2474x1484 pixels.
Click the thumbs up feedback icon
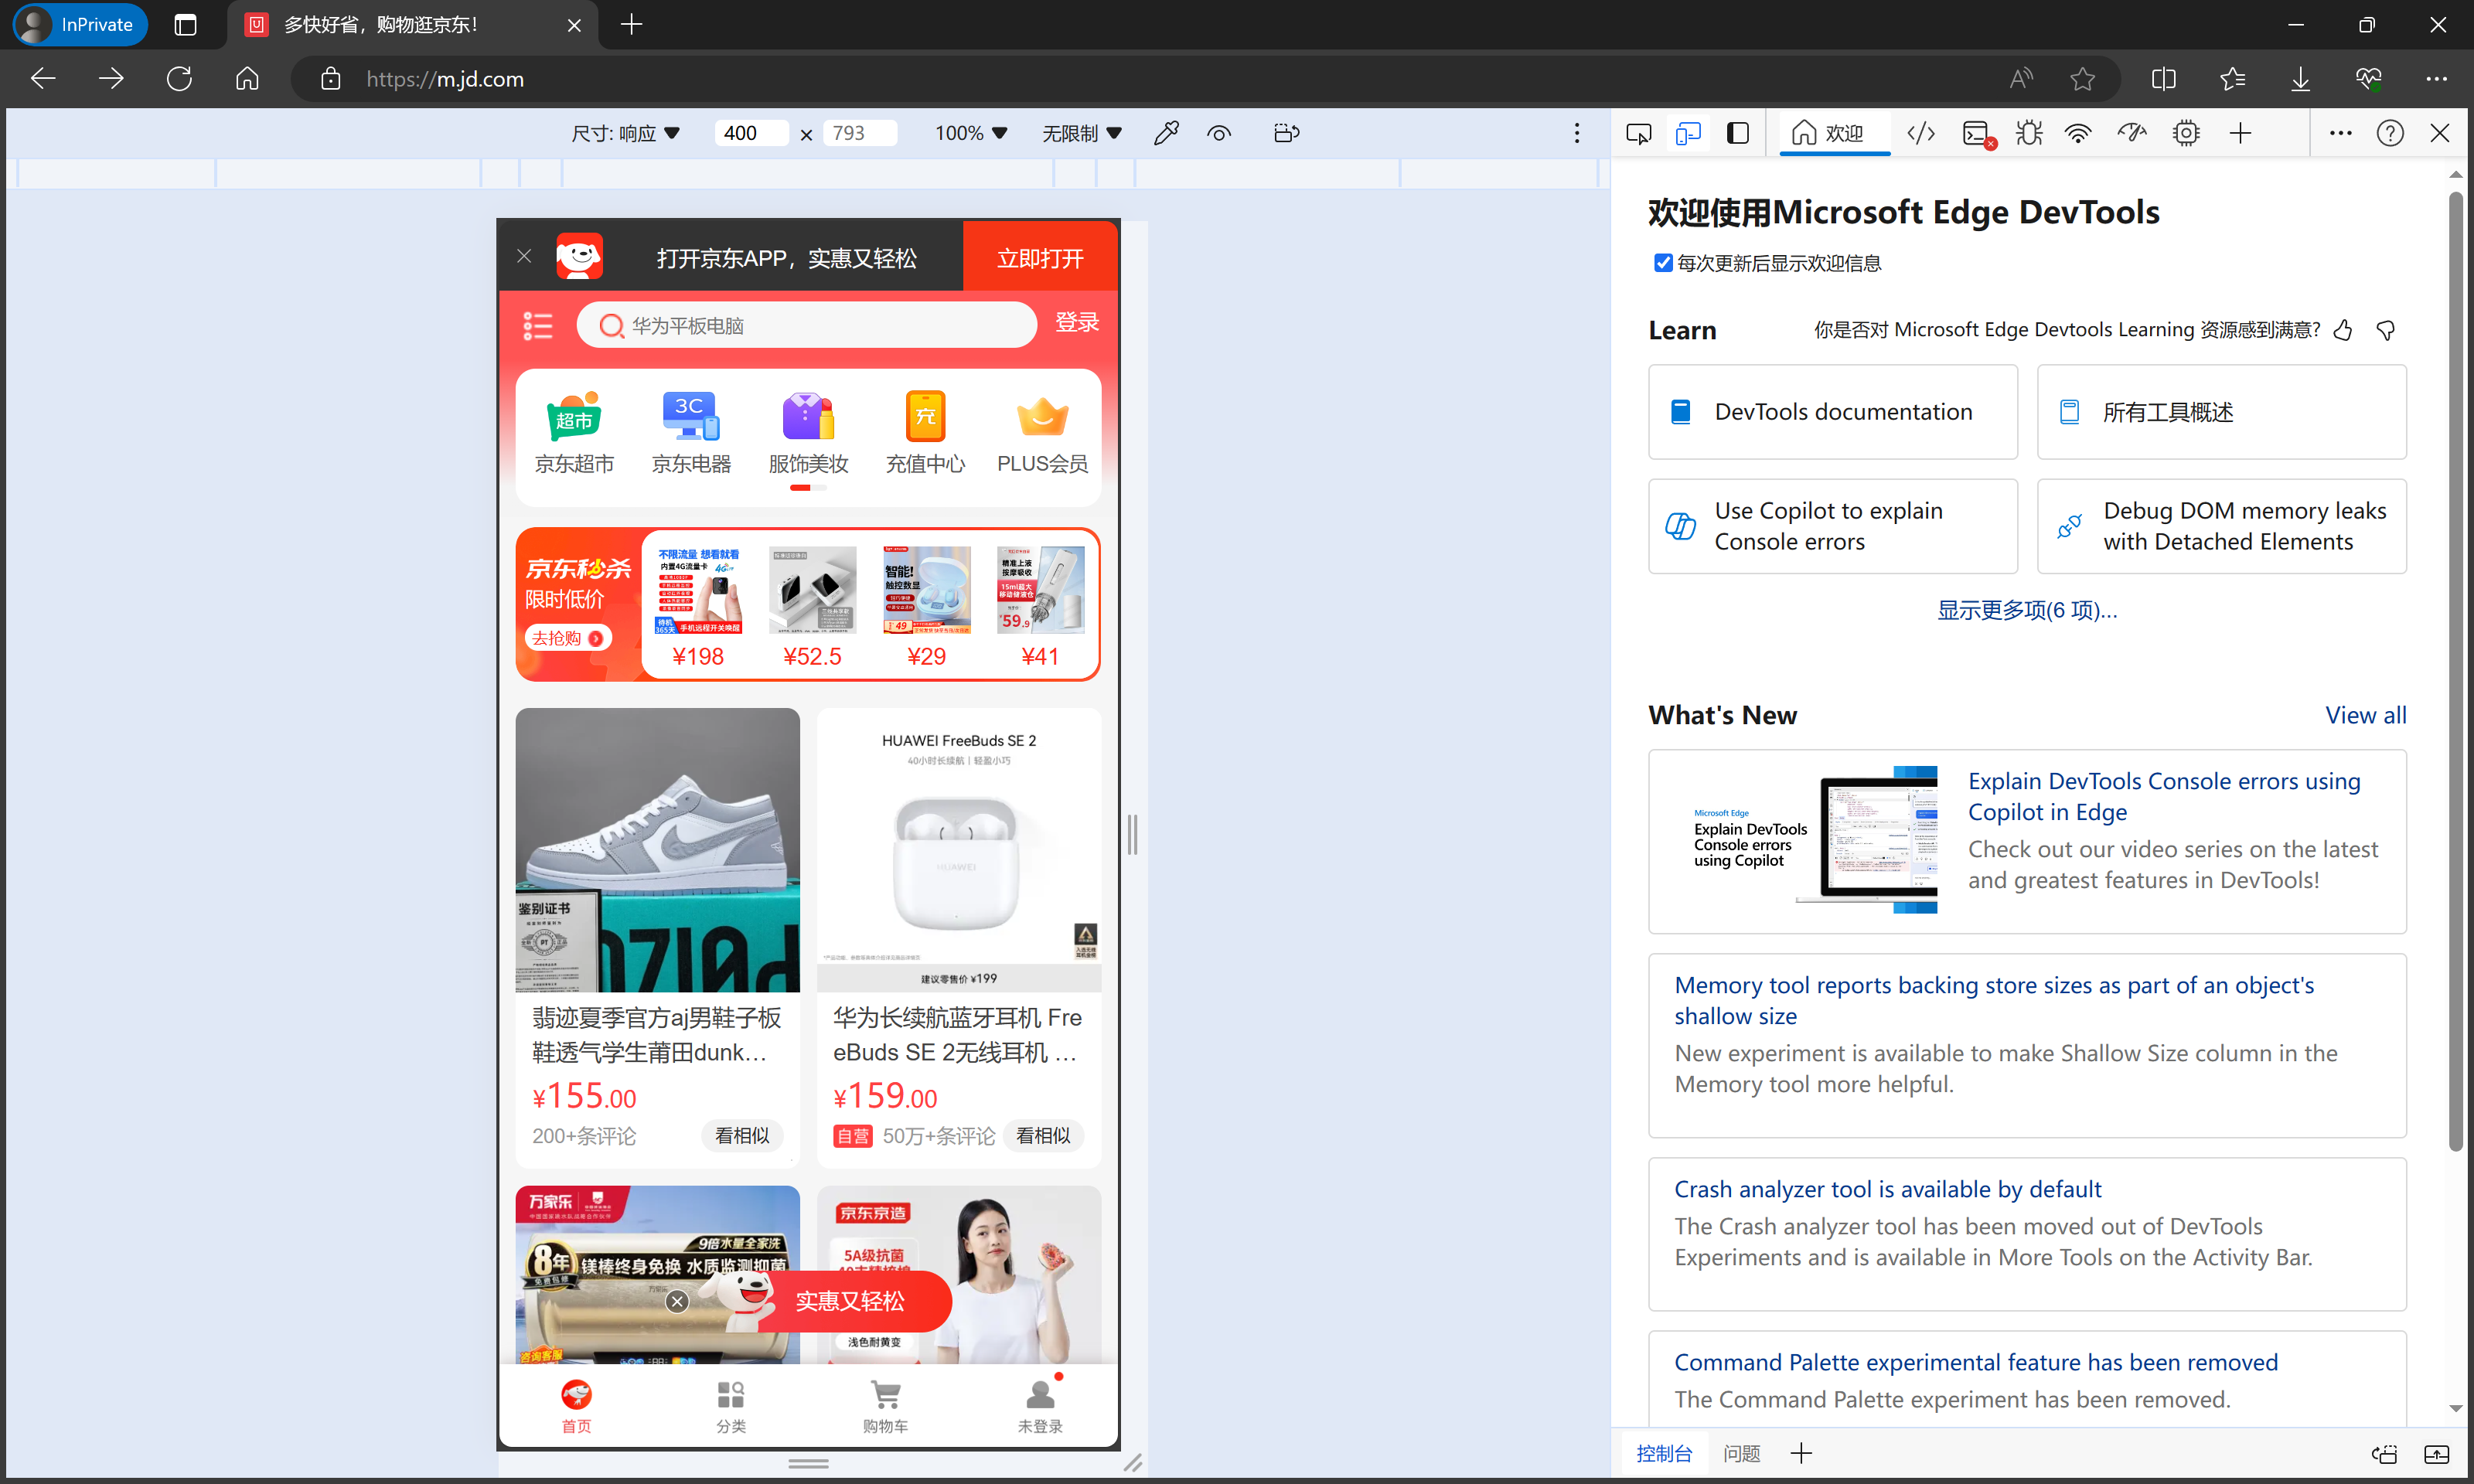click(2343, 330)
